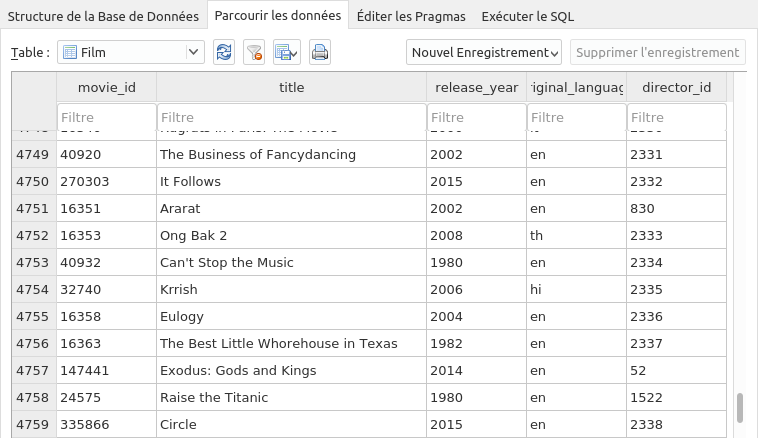Sort by title column header
Screen dimensions: 758x438
point(292,88)
